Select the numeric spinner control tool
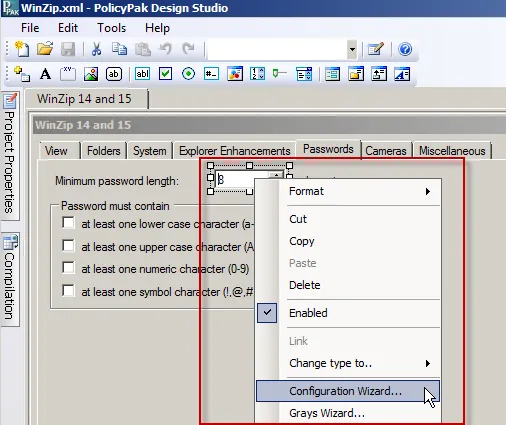Viewport: 506px width, 425px height. click(257, 74)
